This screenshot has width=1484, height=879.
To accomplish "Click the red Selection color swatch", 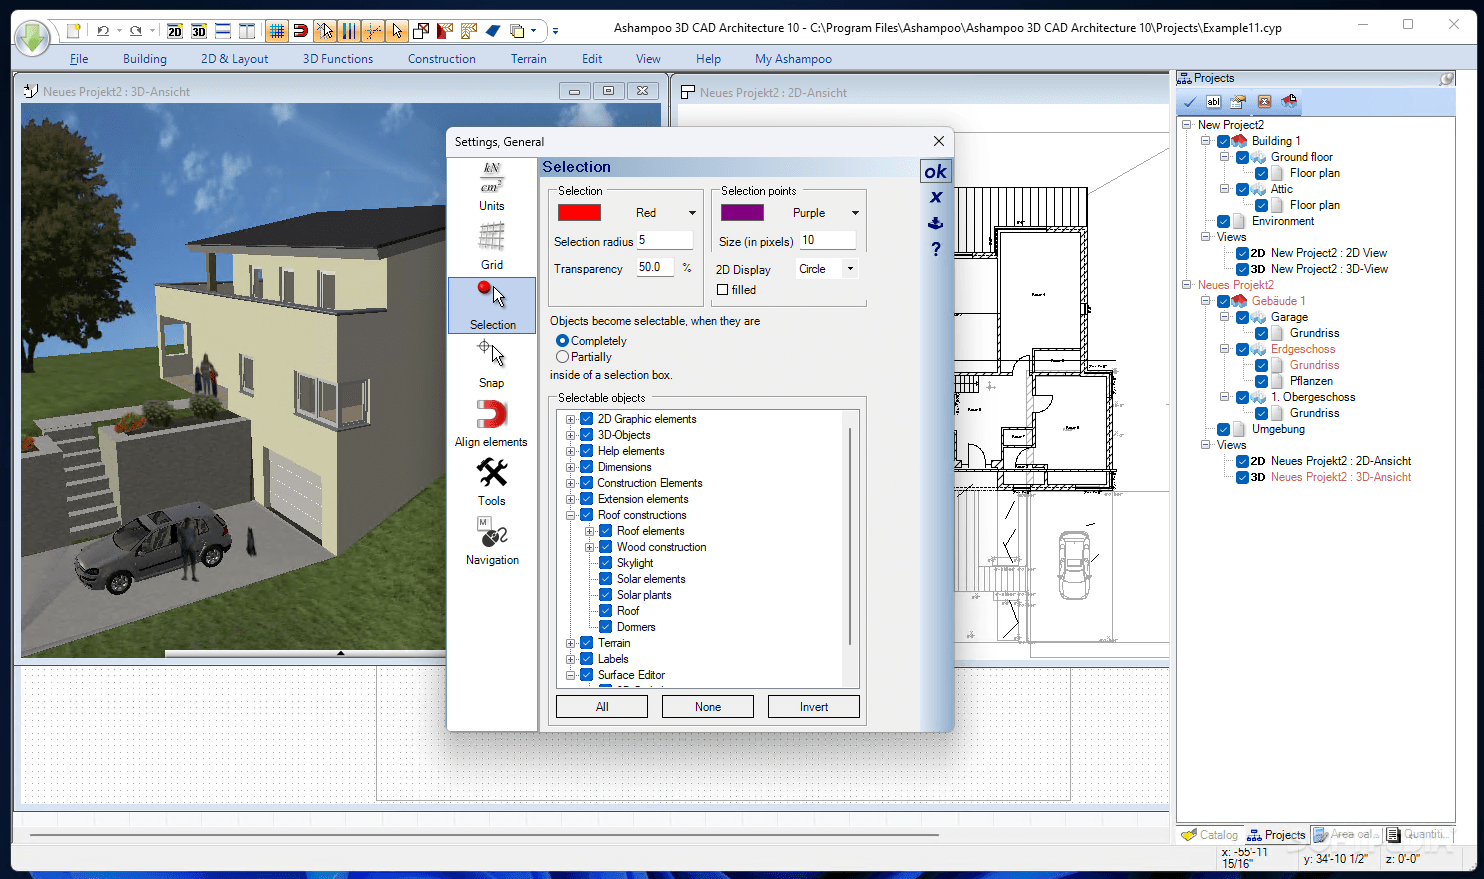I will [x=579, y=213].
